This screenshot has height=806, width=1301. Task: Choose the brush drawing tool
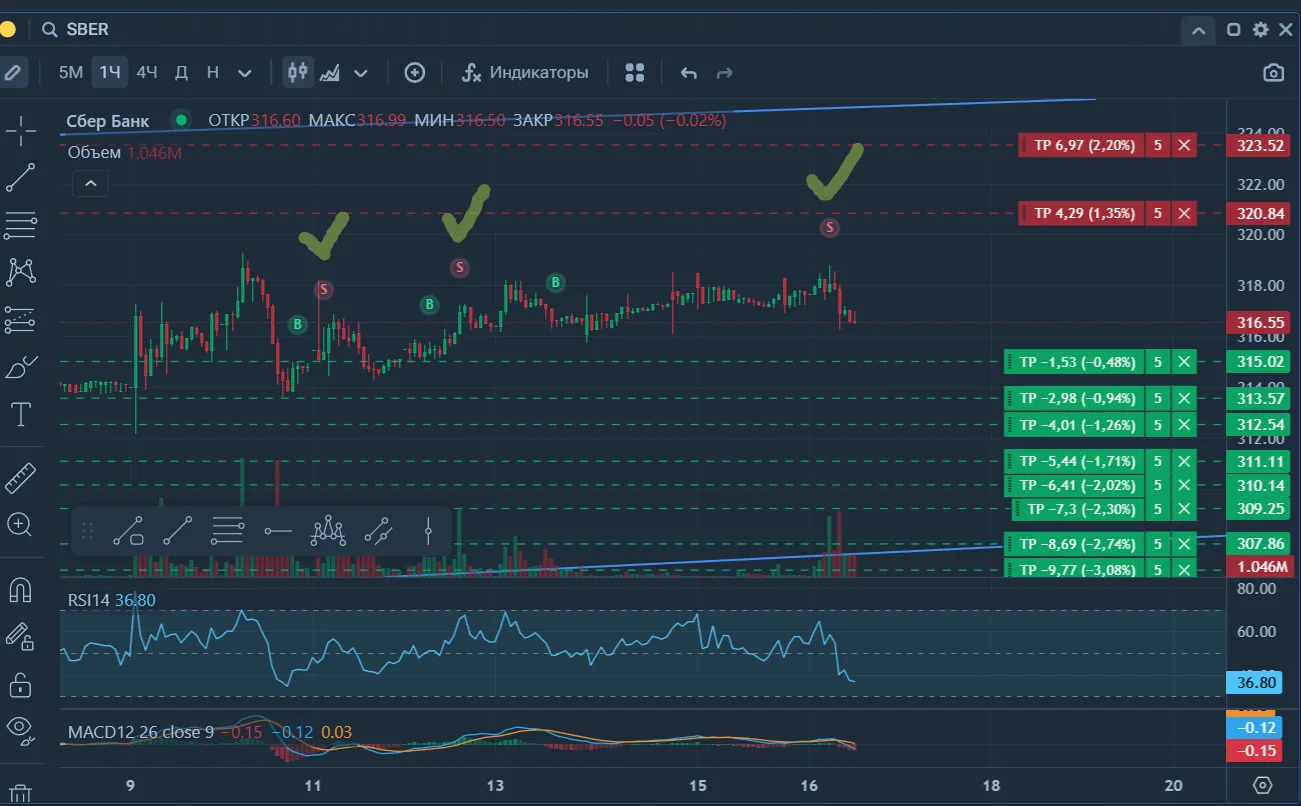[x=21, y=367]
